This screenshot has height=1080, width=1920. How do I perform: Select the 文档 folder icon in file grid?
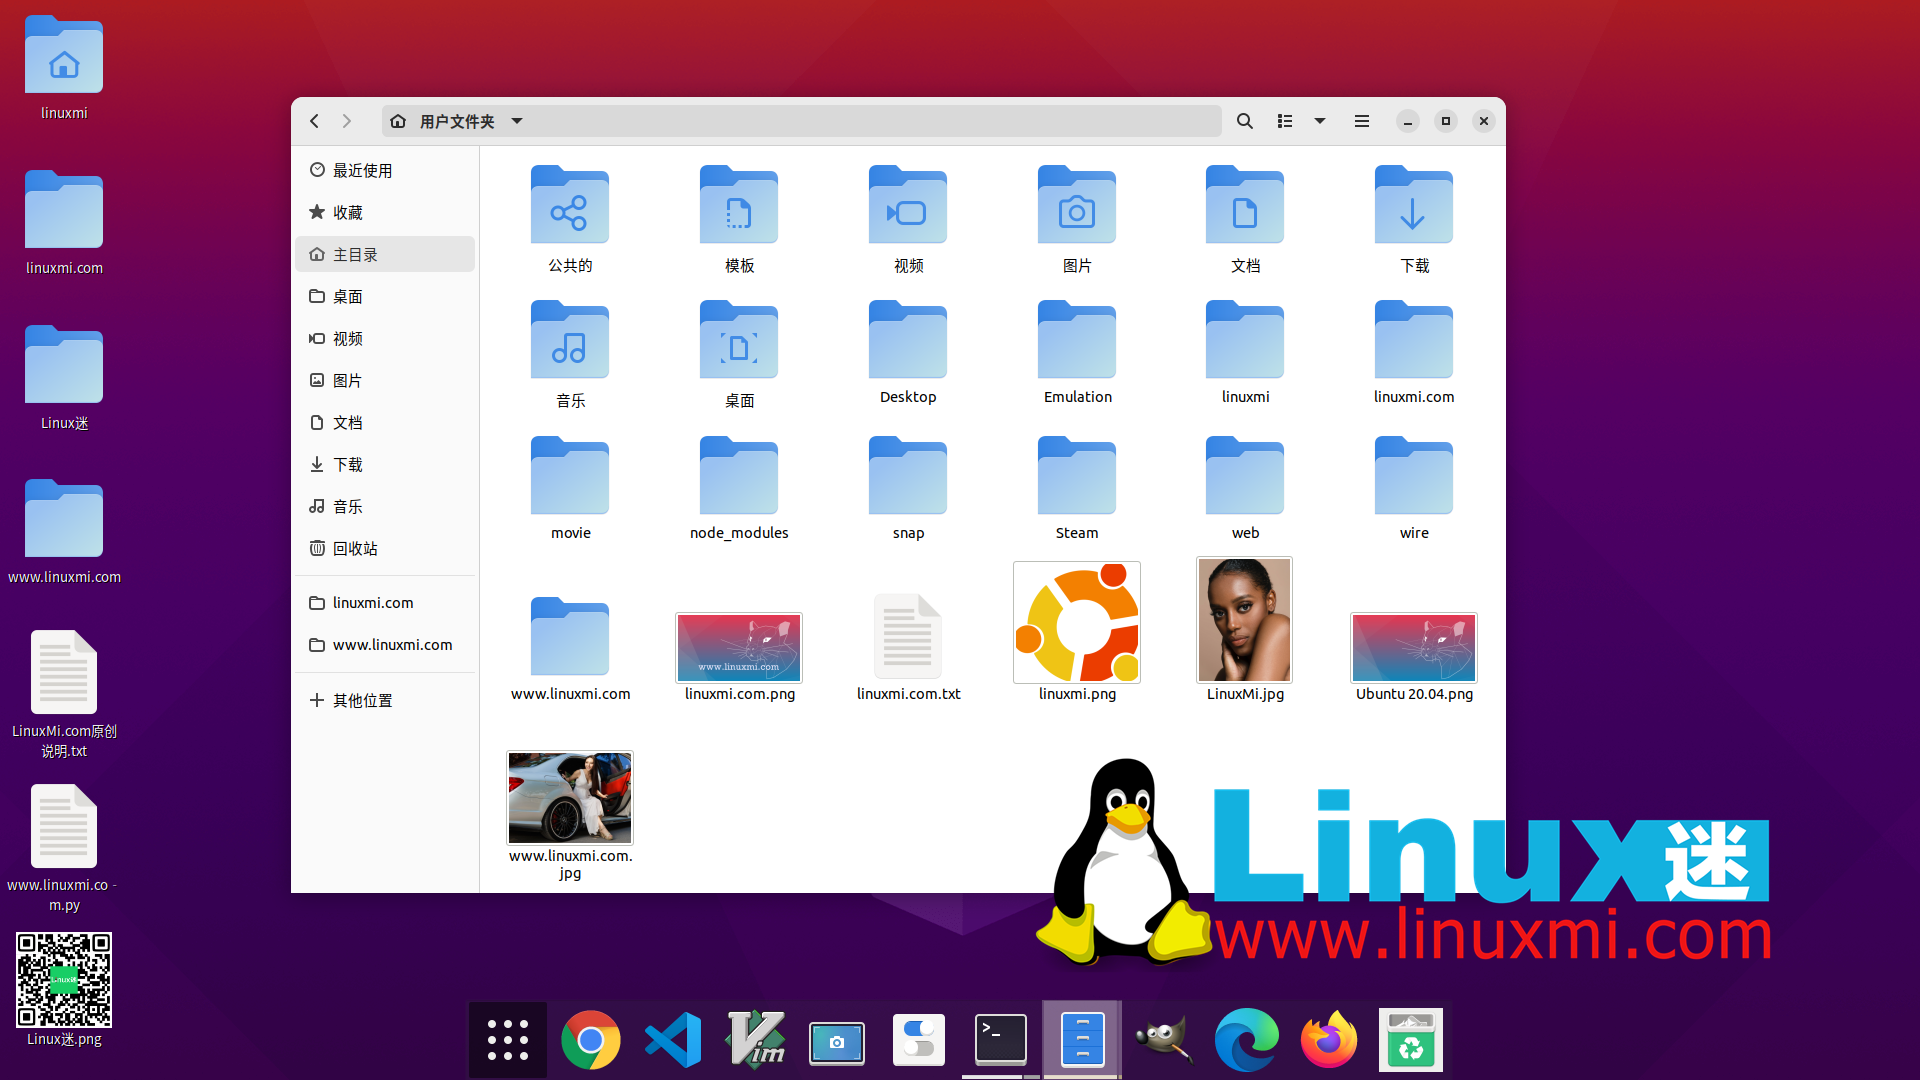(1245, 205)
